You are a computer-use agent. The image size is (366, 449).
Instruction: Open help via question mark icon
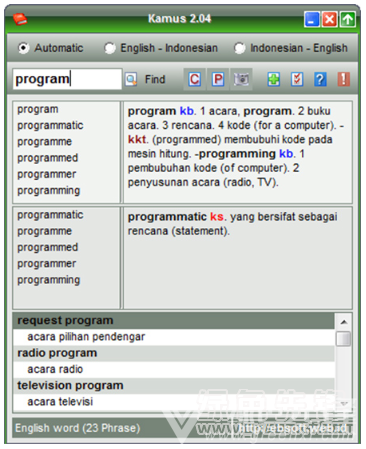pos(320,79)
